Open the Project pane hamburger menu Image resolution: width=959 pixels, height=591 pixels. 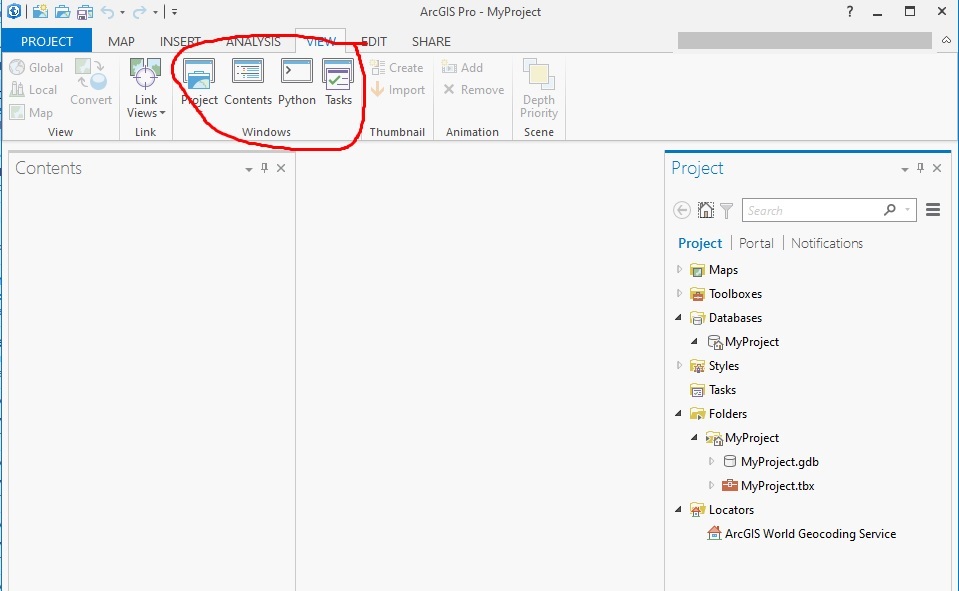click(933, 210)
